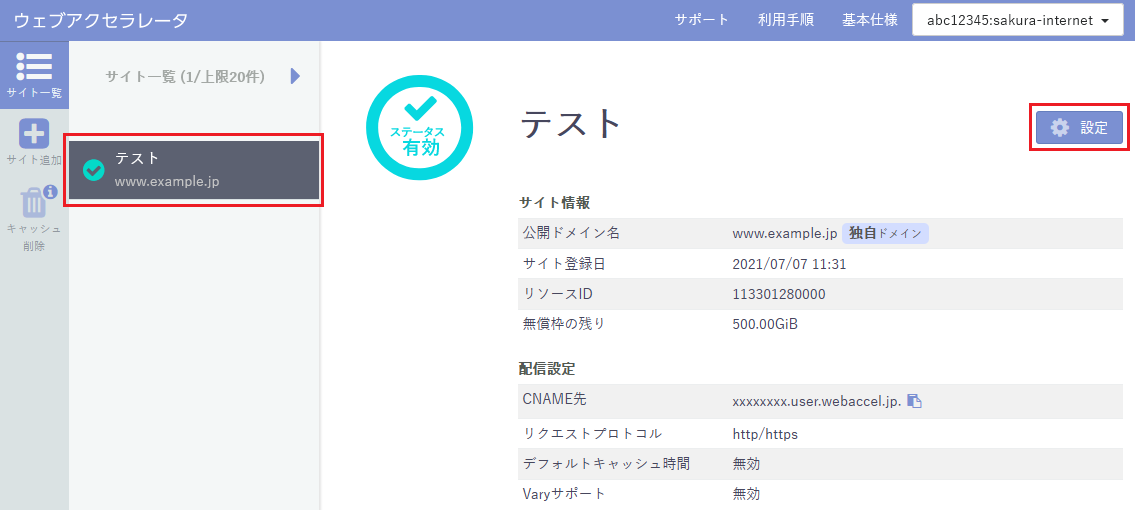Click the gear icon in 設定 button
The width and height of the screenshot is (1135, 510).
coord(1060,128)
